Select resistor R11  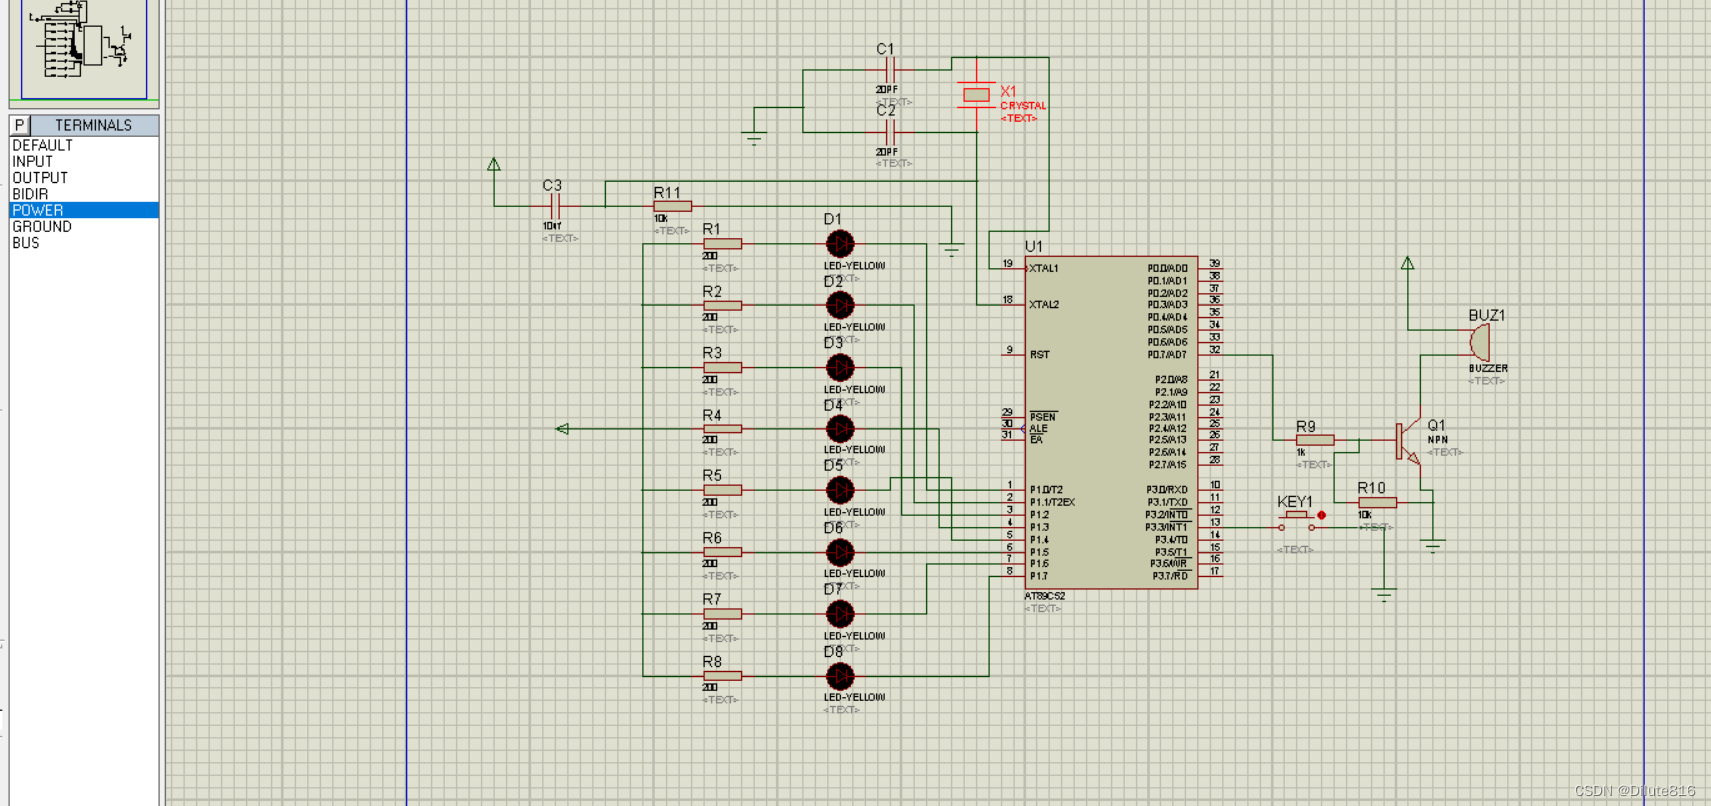[672, 206]
